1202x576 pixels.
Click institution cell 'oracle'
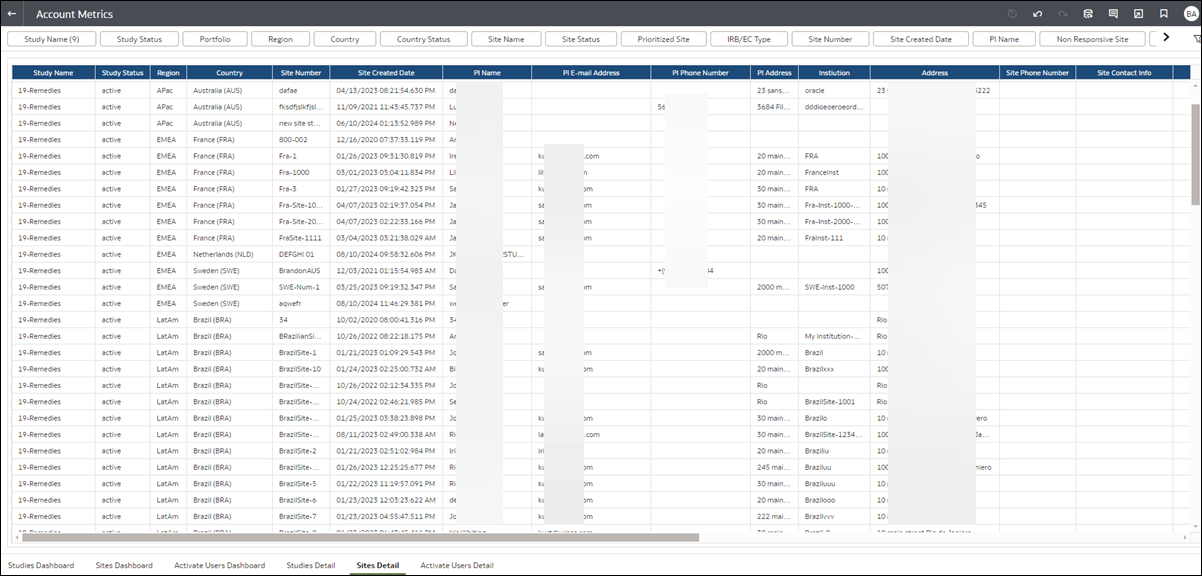pyautogui.click(x=834, y=90)
